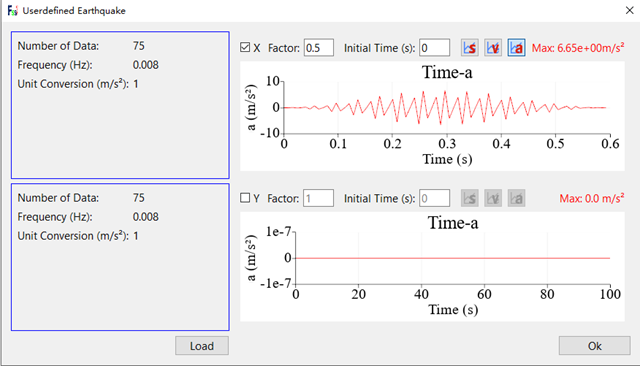Screen dimensions: 640x366
Task: Click the Y Initial Time field
Action: [435, 198]
